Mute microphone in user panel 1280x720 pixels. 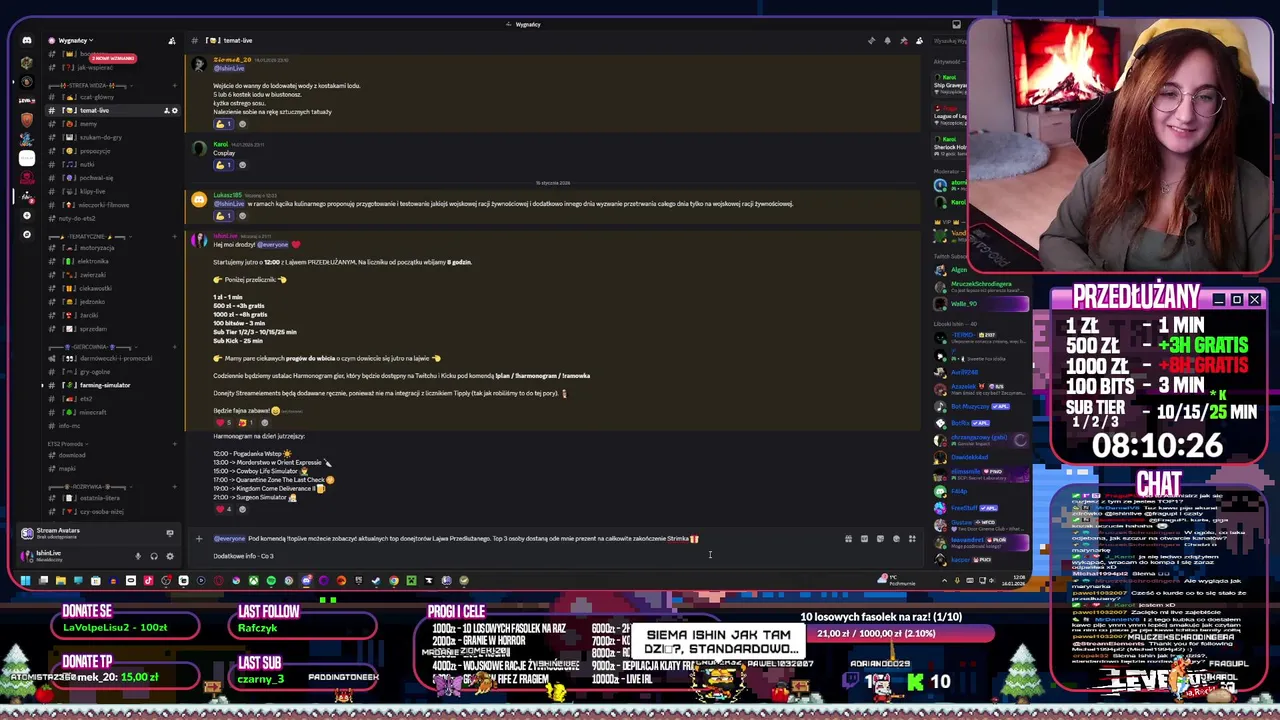coord(138,556)
